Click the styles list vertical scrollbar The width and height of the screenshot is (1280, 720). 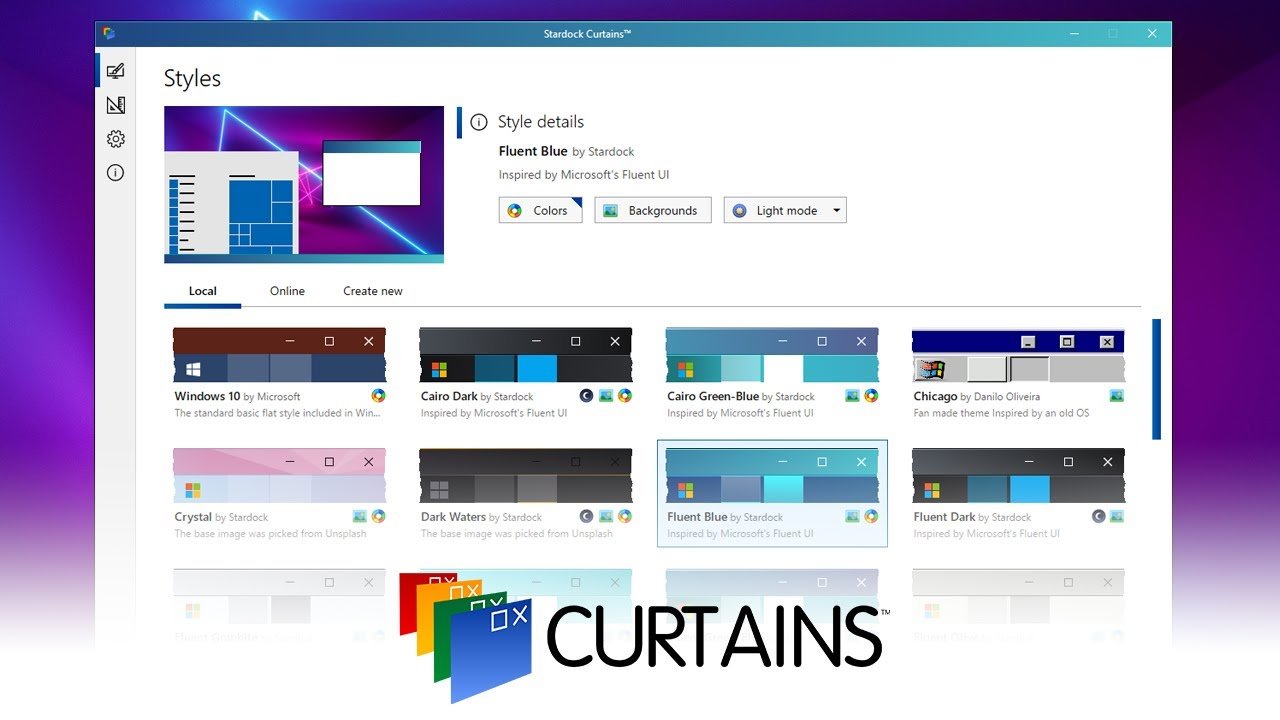pyautogui.click(x=1157, y=379)
